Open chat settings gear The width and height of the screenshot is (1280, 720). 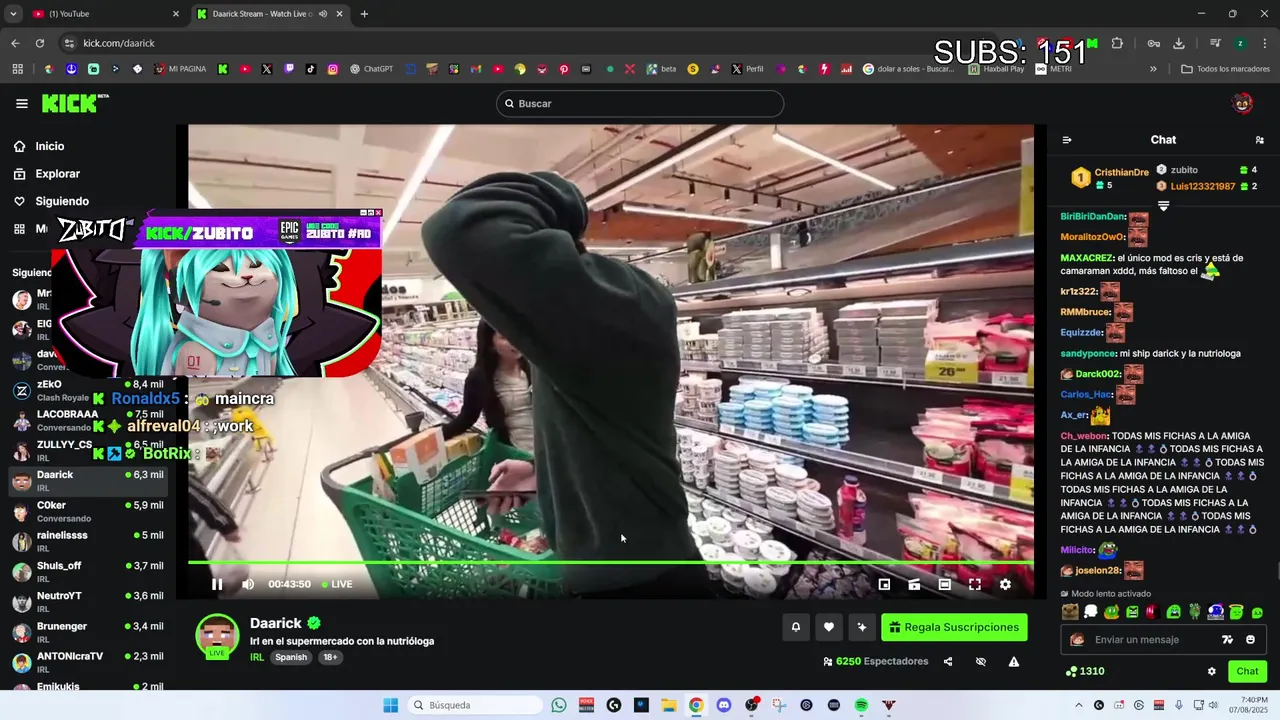pyautogui.click(x=1212, y=671)
